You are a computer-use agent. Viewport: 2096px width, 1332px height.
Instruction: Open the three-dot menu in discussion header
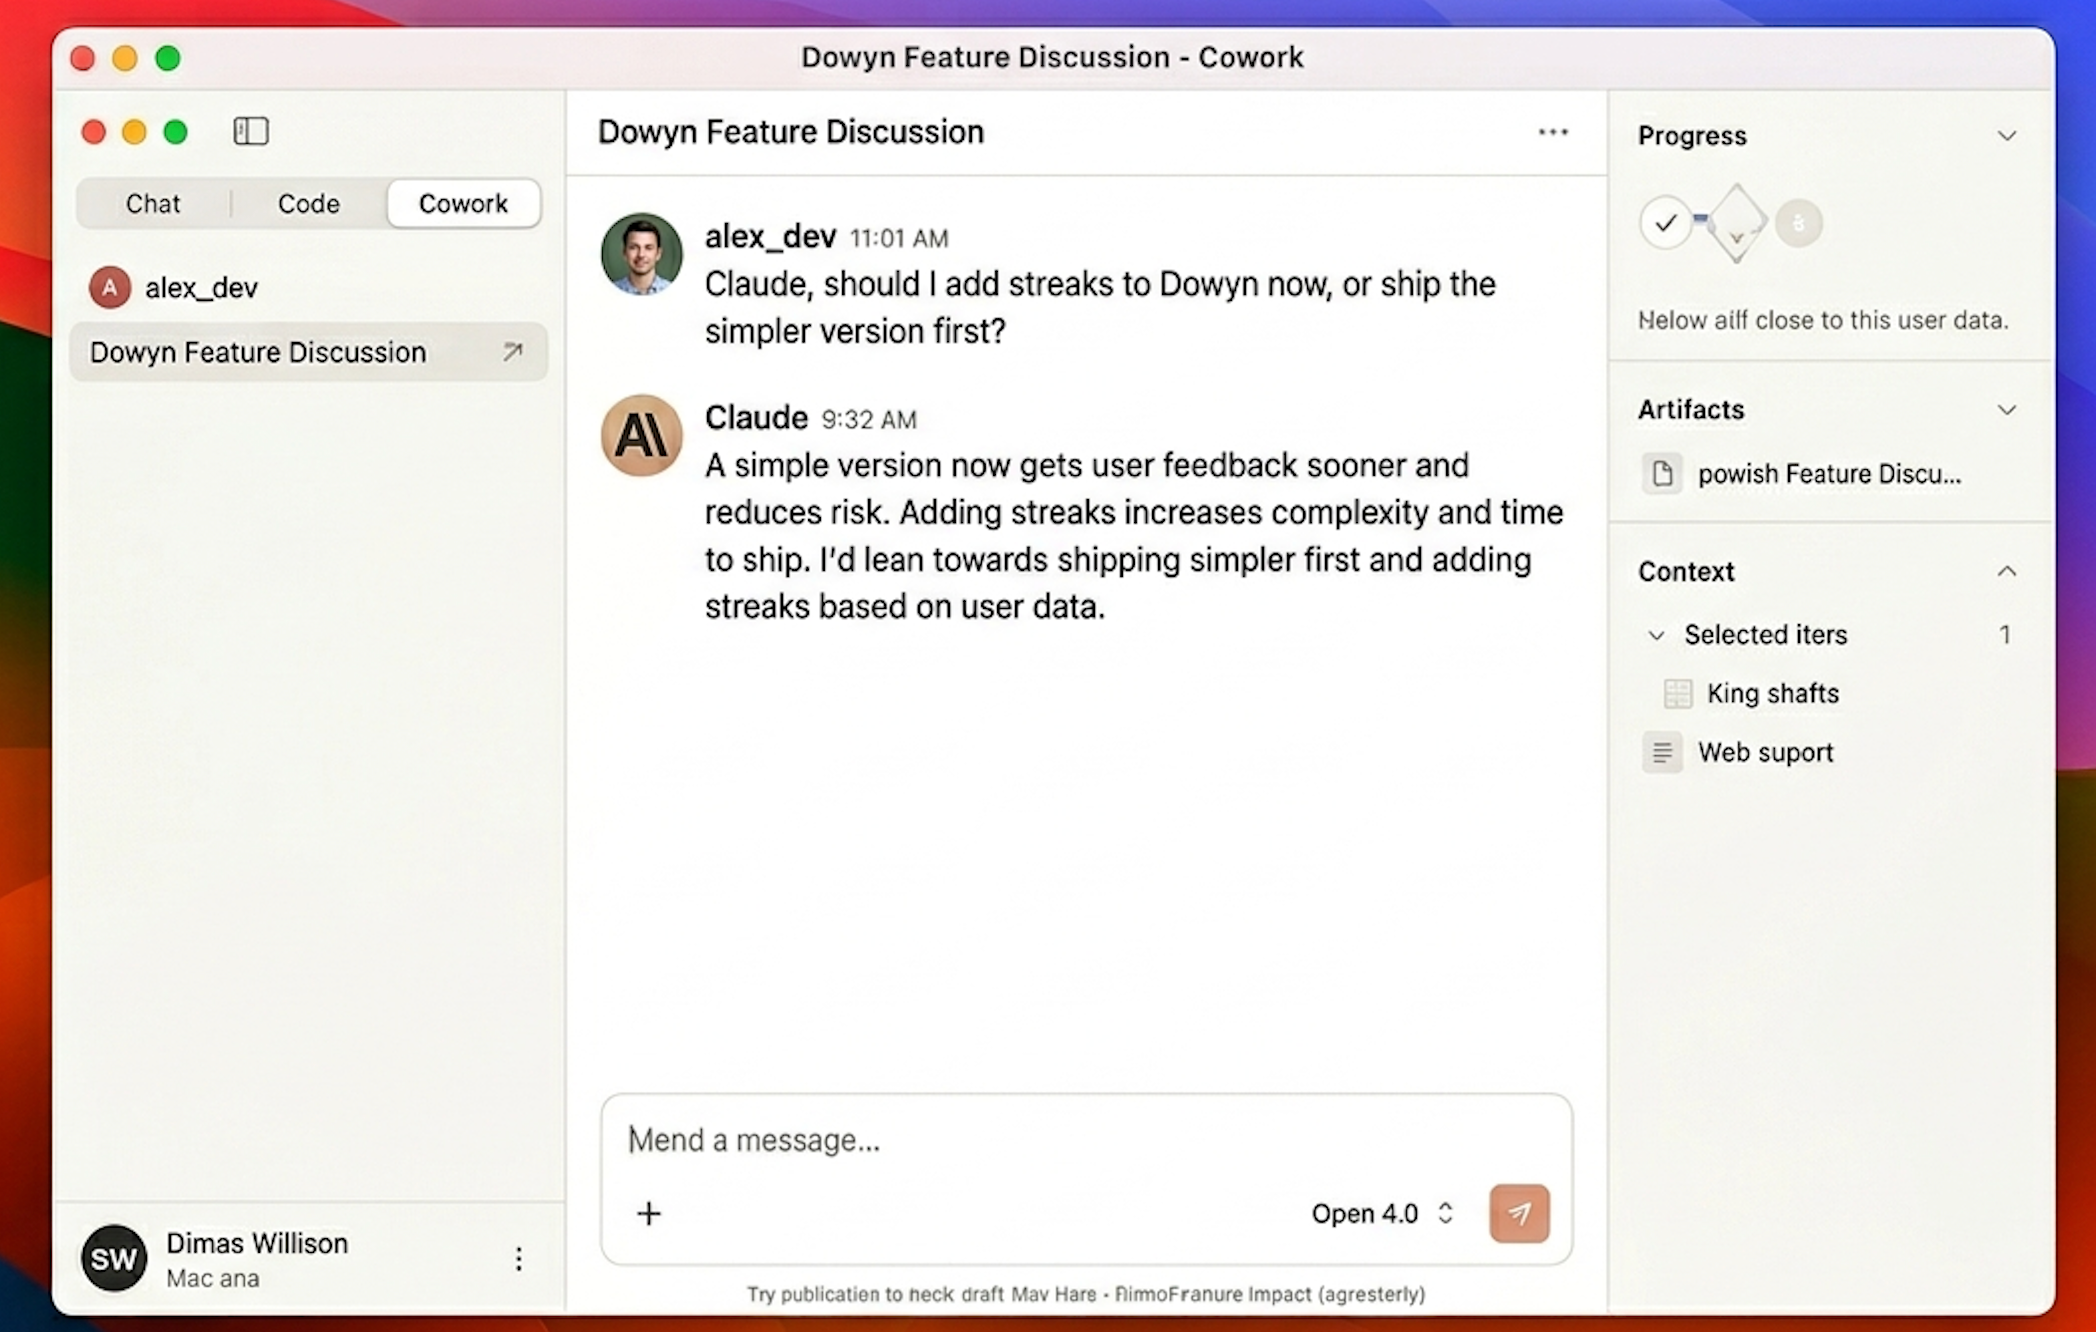pos(1553,132)
